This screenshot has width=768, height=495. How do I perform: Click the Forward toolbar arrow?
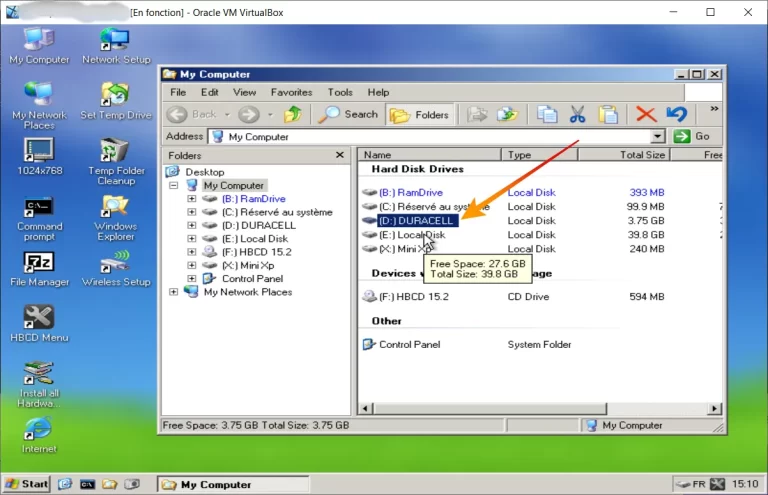(249, 115)
